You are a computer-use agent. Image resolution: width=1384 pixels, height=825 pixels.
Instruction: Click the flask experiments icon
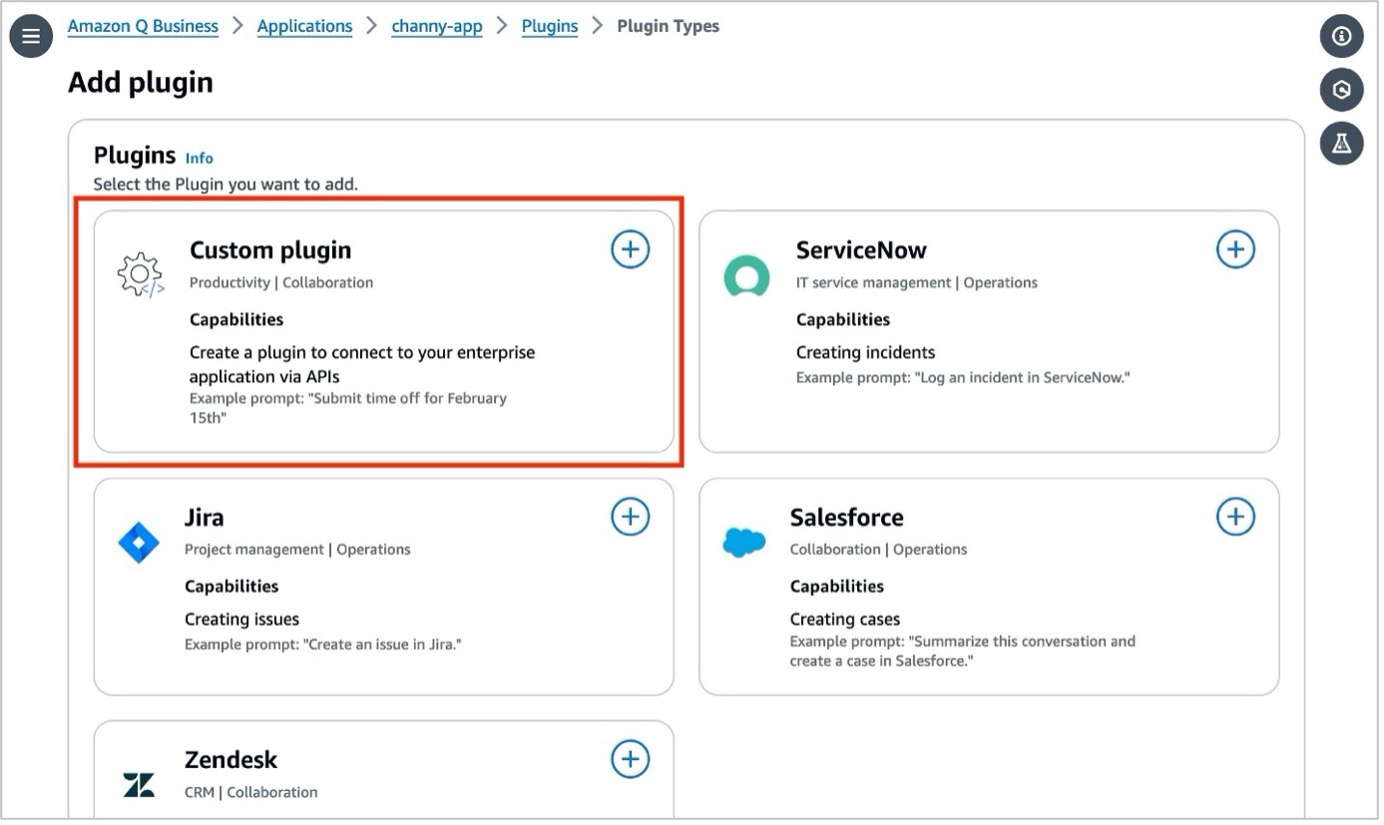[x=1341, y=143]
